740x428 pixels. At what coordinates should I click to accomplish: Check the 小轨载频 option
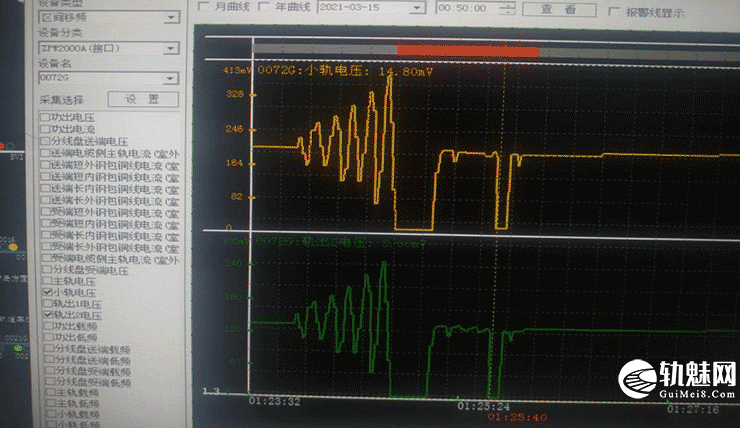coord(50,414)
